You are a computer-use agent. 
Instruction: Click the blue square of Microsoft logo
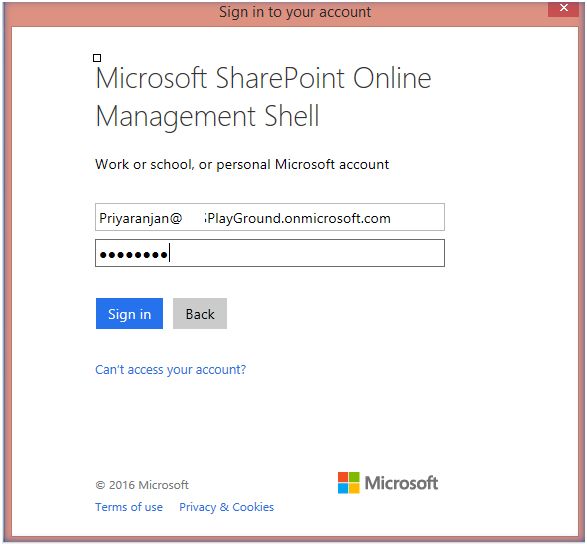click(x=343, y=488)
